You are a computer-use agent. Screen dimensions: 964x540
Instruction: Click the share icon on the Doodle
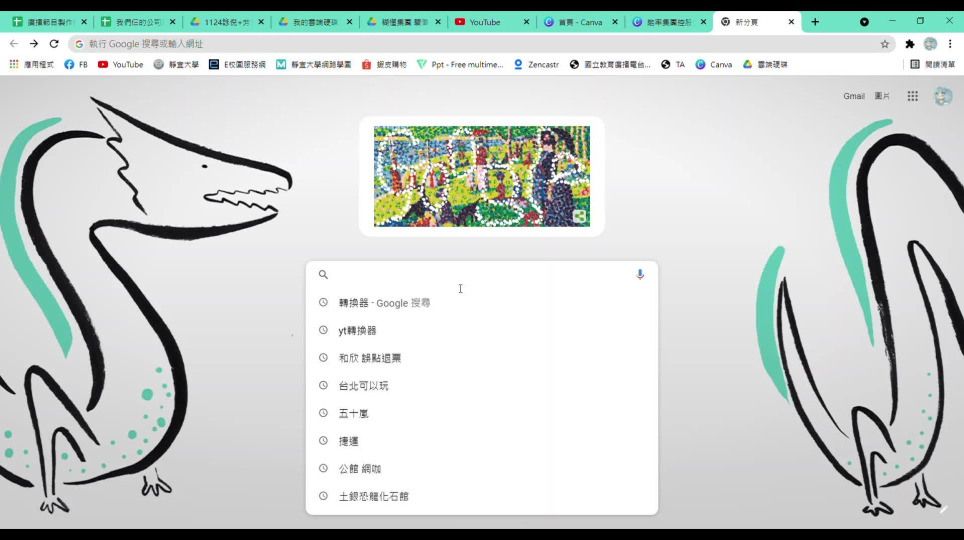pos(579,216)
